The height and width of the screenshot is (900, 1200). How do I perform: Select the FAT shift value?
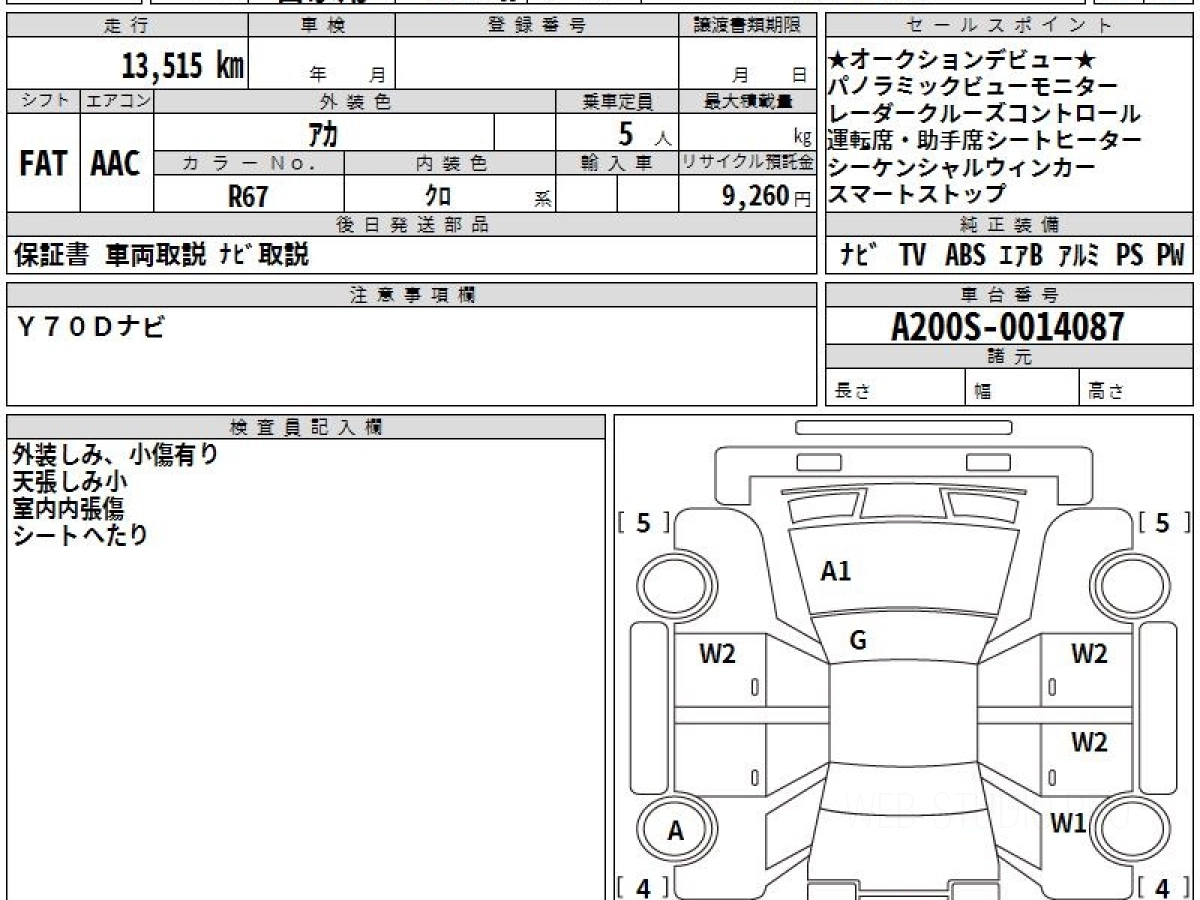pos(43,165)
